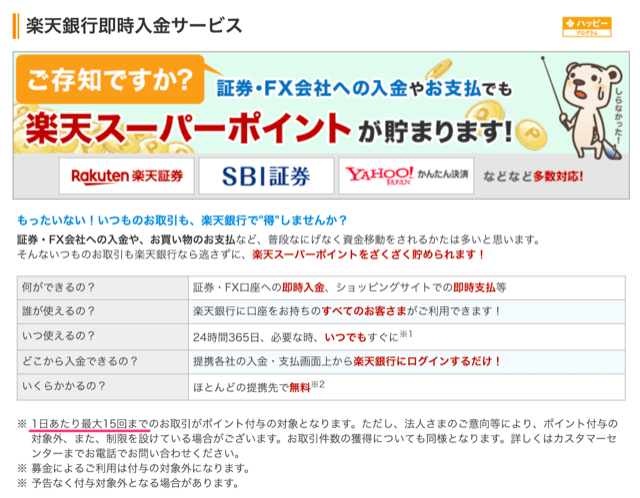Click the underlined 1日あたり最大15回まで text

[90, 424]
